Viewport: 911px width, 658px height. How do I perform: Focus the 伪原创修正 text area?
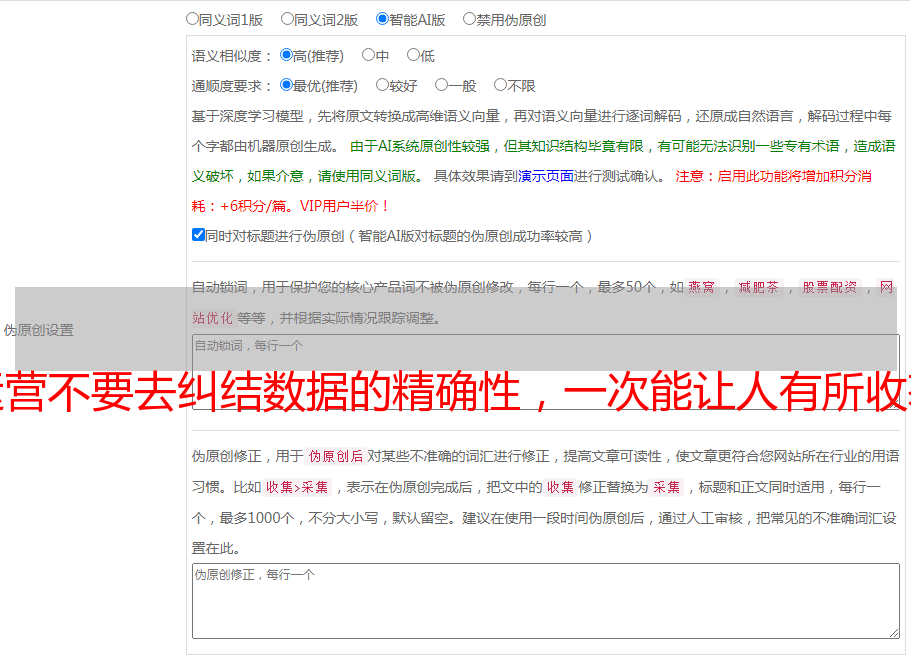pyautogui.click(x=546, y=601)
